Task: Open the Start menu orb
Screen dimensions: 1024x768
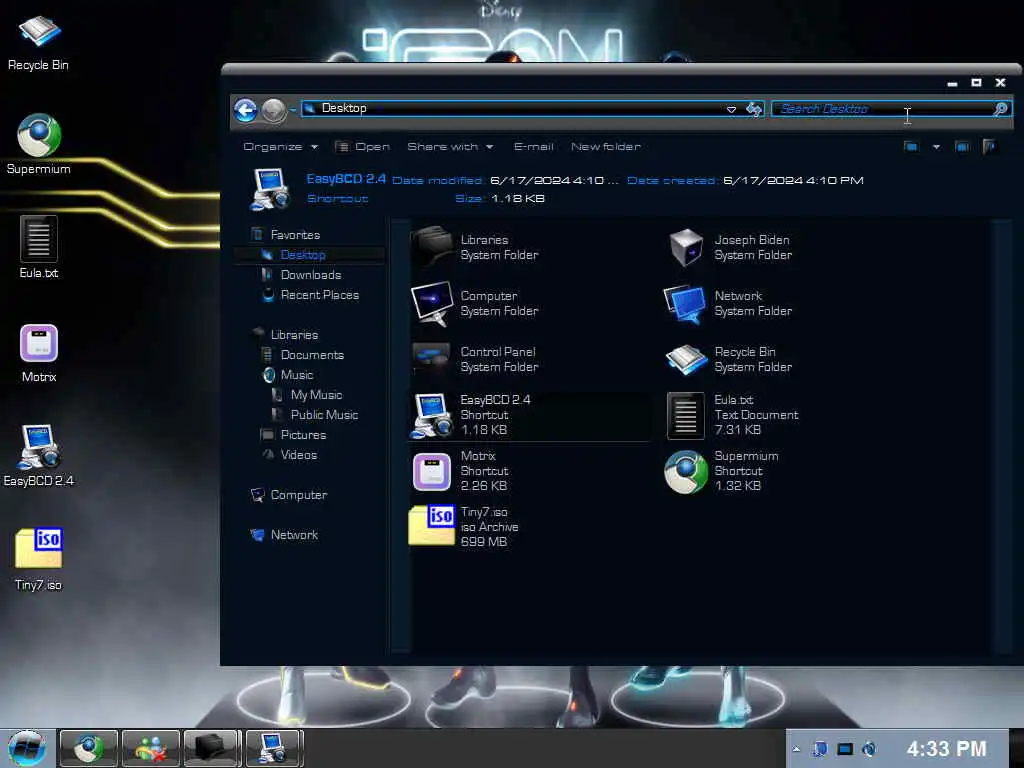Action: click(x=27, y=748)
